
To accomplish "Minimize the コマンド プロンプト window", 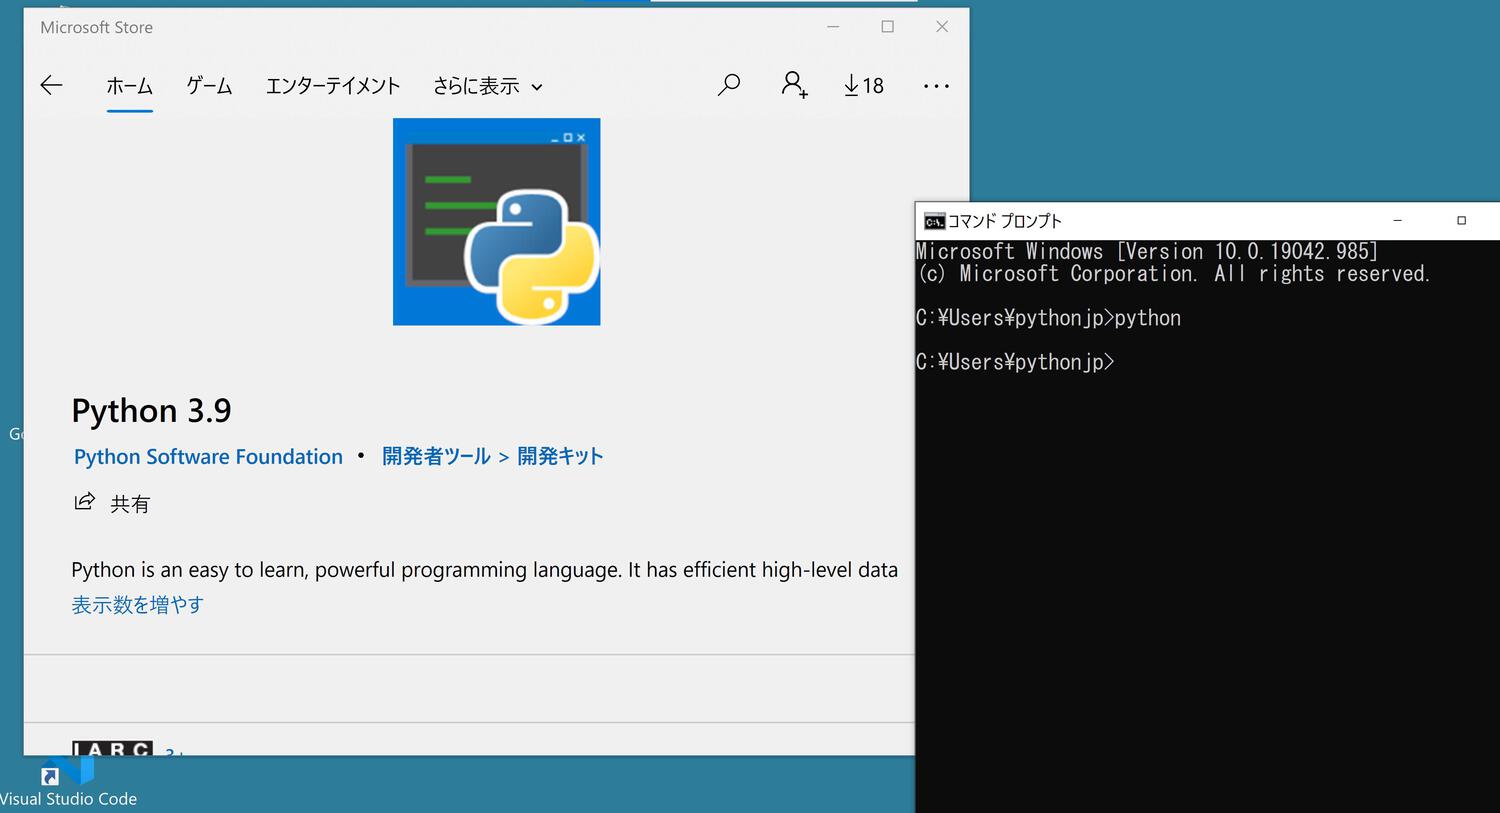I will click(x=1398, y=221).
